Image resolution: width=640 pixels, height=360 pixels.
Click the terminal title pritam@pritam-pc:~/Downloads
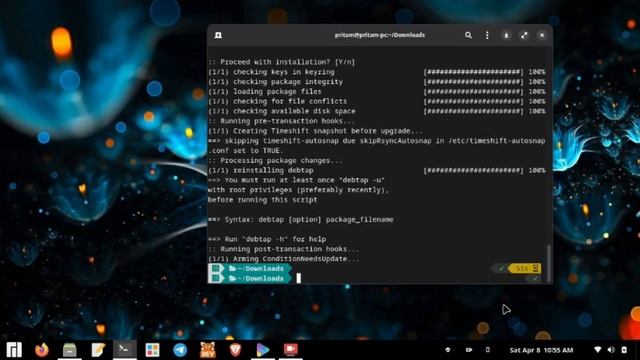[x=380, y=35]
